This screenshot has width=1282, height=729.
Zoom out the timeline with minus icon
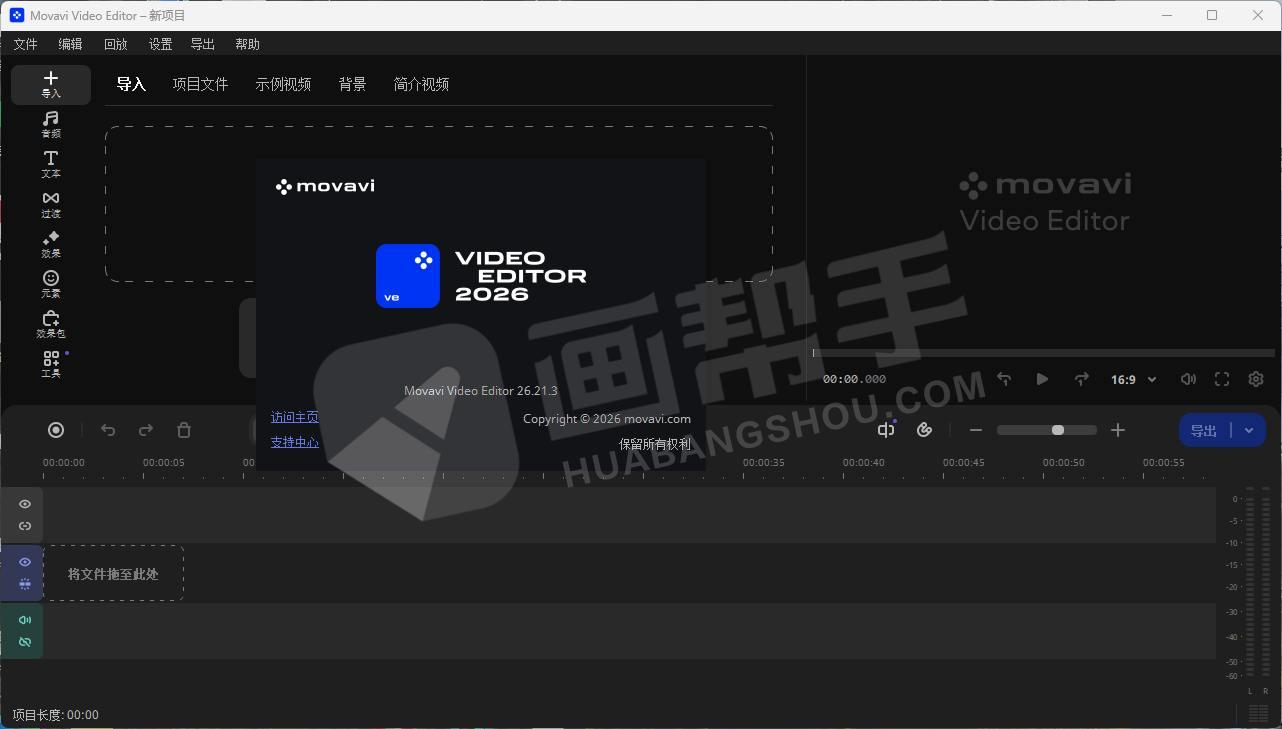(x=976, y=430)
